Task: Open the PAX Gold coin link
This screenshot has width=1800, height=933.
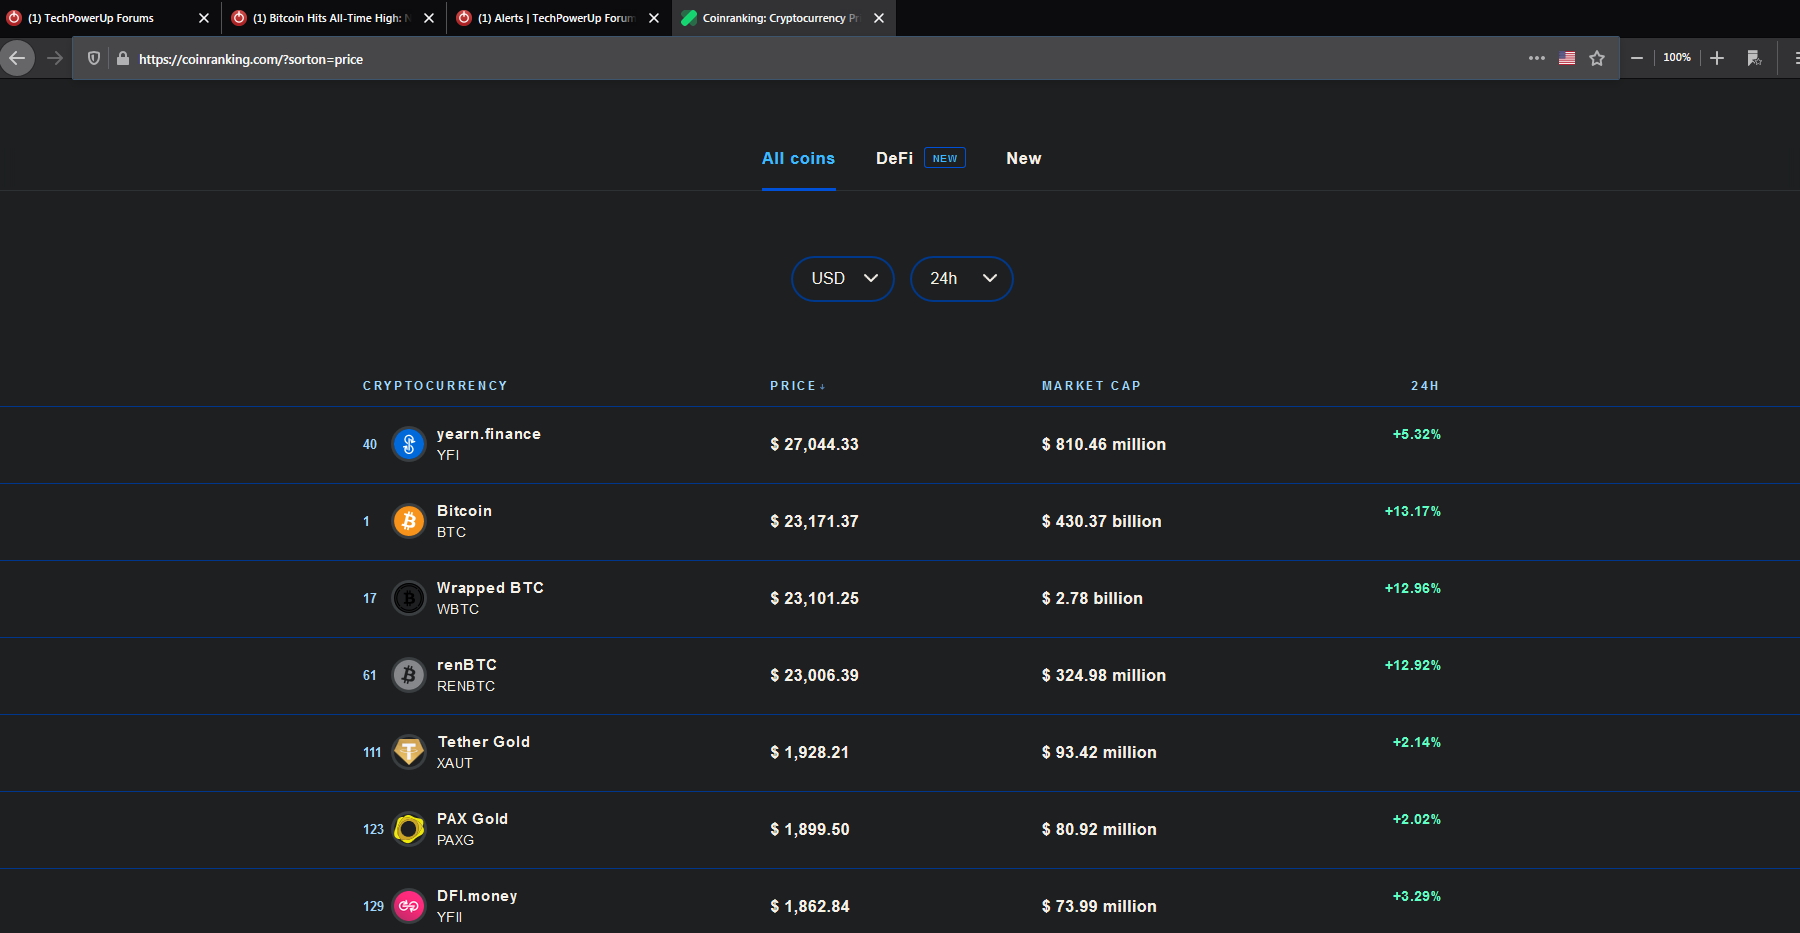Action: coord(472,819)
